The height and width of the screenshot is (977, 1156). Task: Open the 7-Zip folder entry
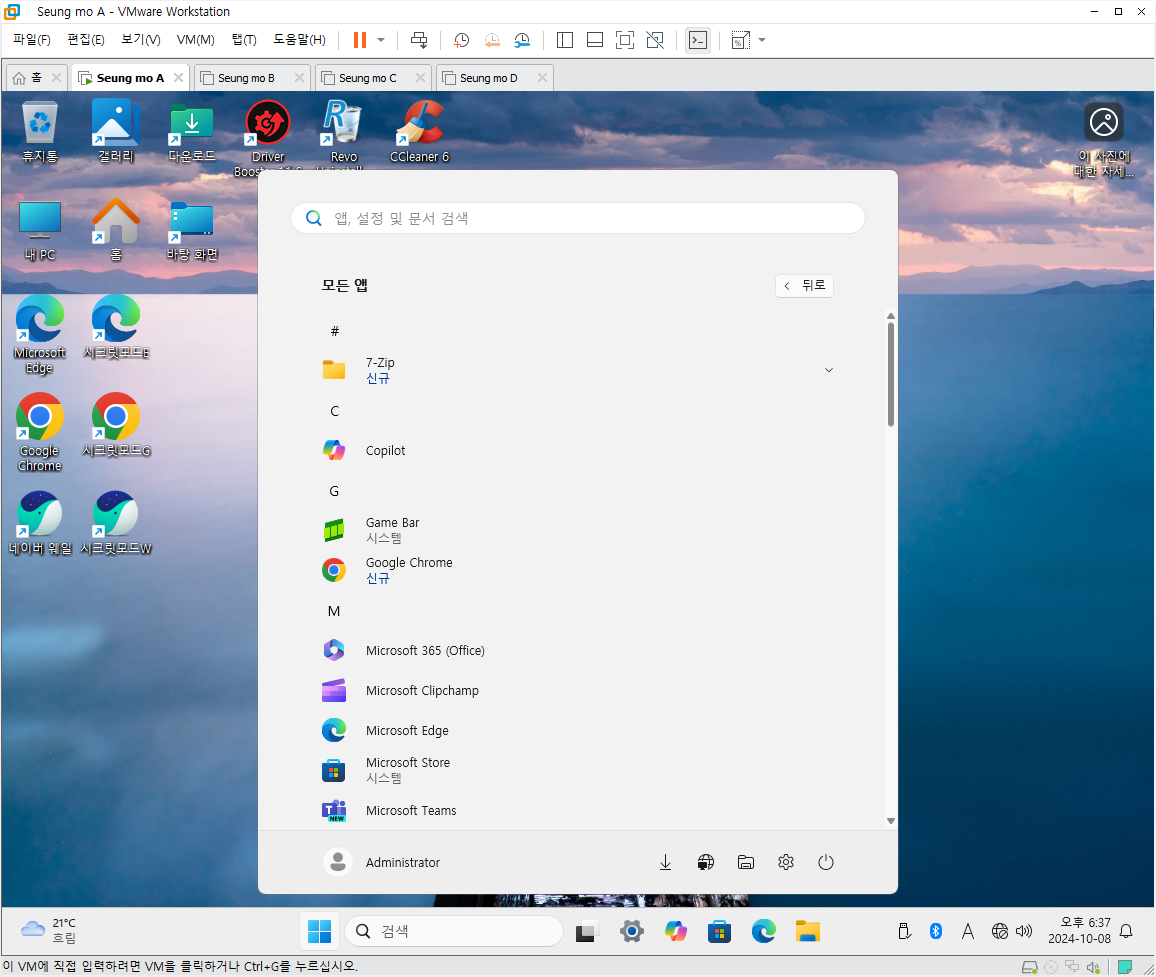(x=578, y=370)
